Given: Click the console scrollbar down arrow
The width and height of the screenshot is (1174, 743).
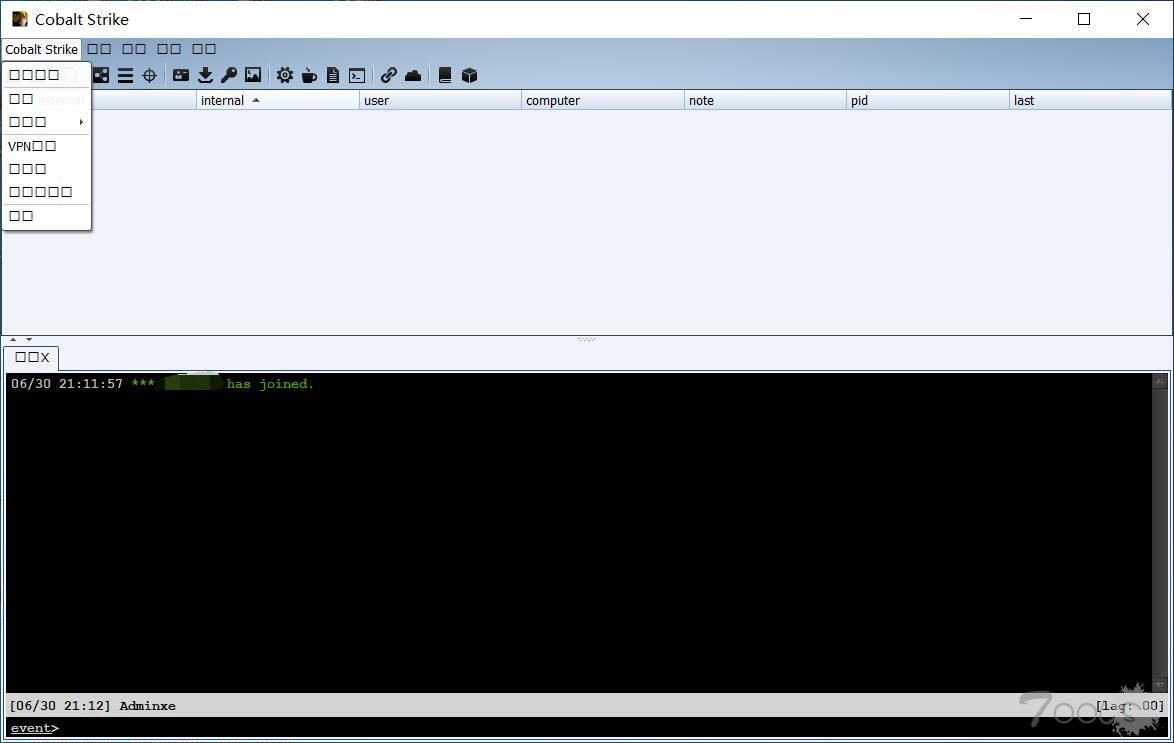Looking at the screenshot, I should click(x=1160, y=685).
